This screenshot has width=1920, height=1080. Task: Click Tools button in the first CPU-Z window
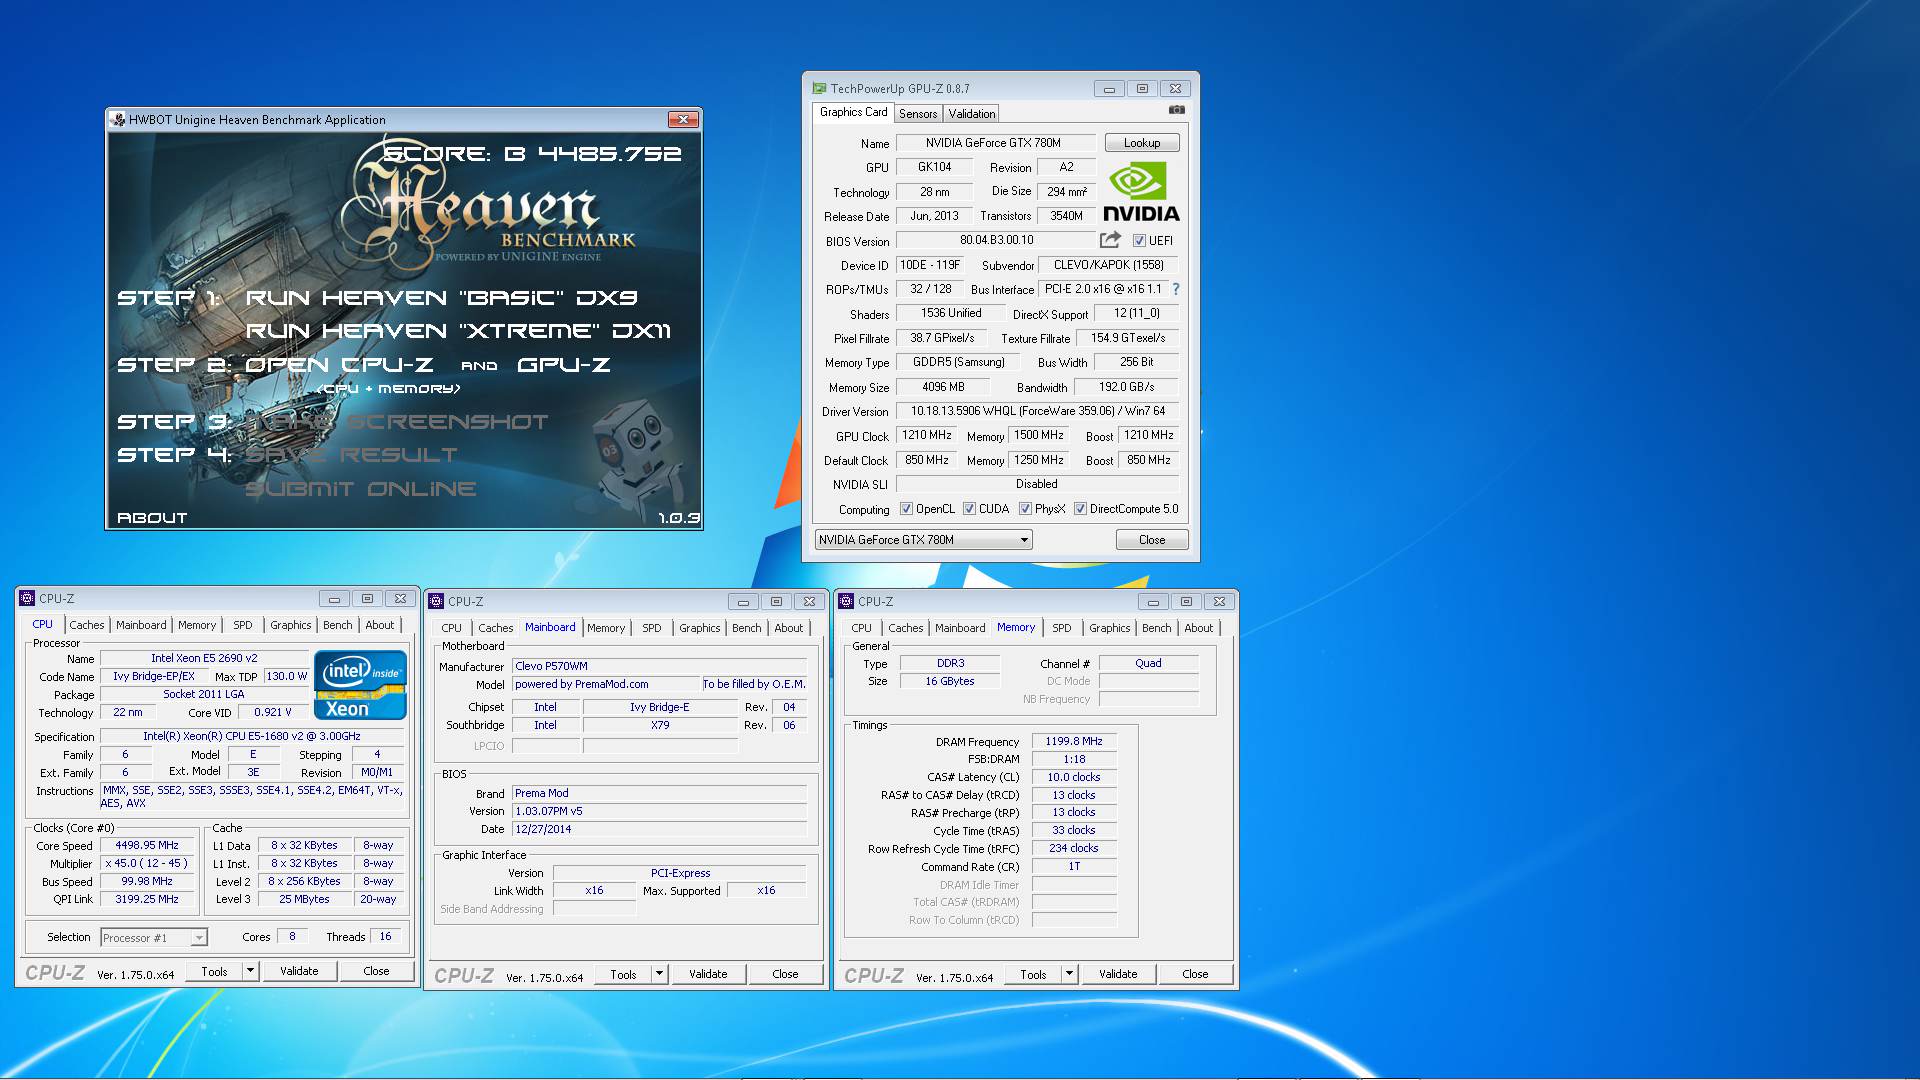click(214, 971)
